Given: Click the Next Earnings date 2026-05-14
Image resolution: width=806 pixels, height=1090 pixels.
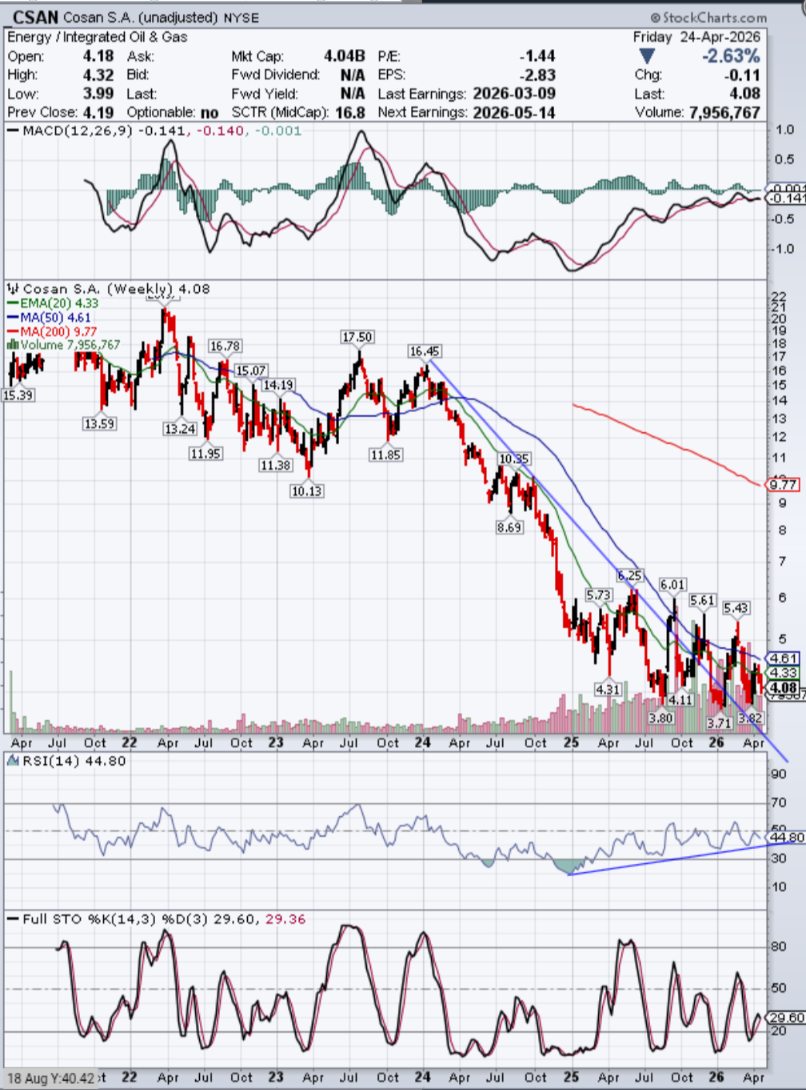Looking at the screenshot, I should click(x=514, y=113).
